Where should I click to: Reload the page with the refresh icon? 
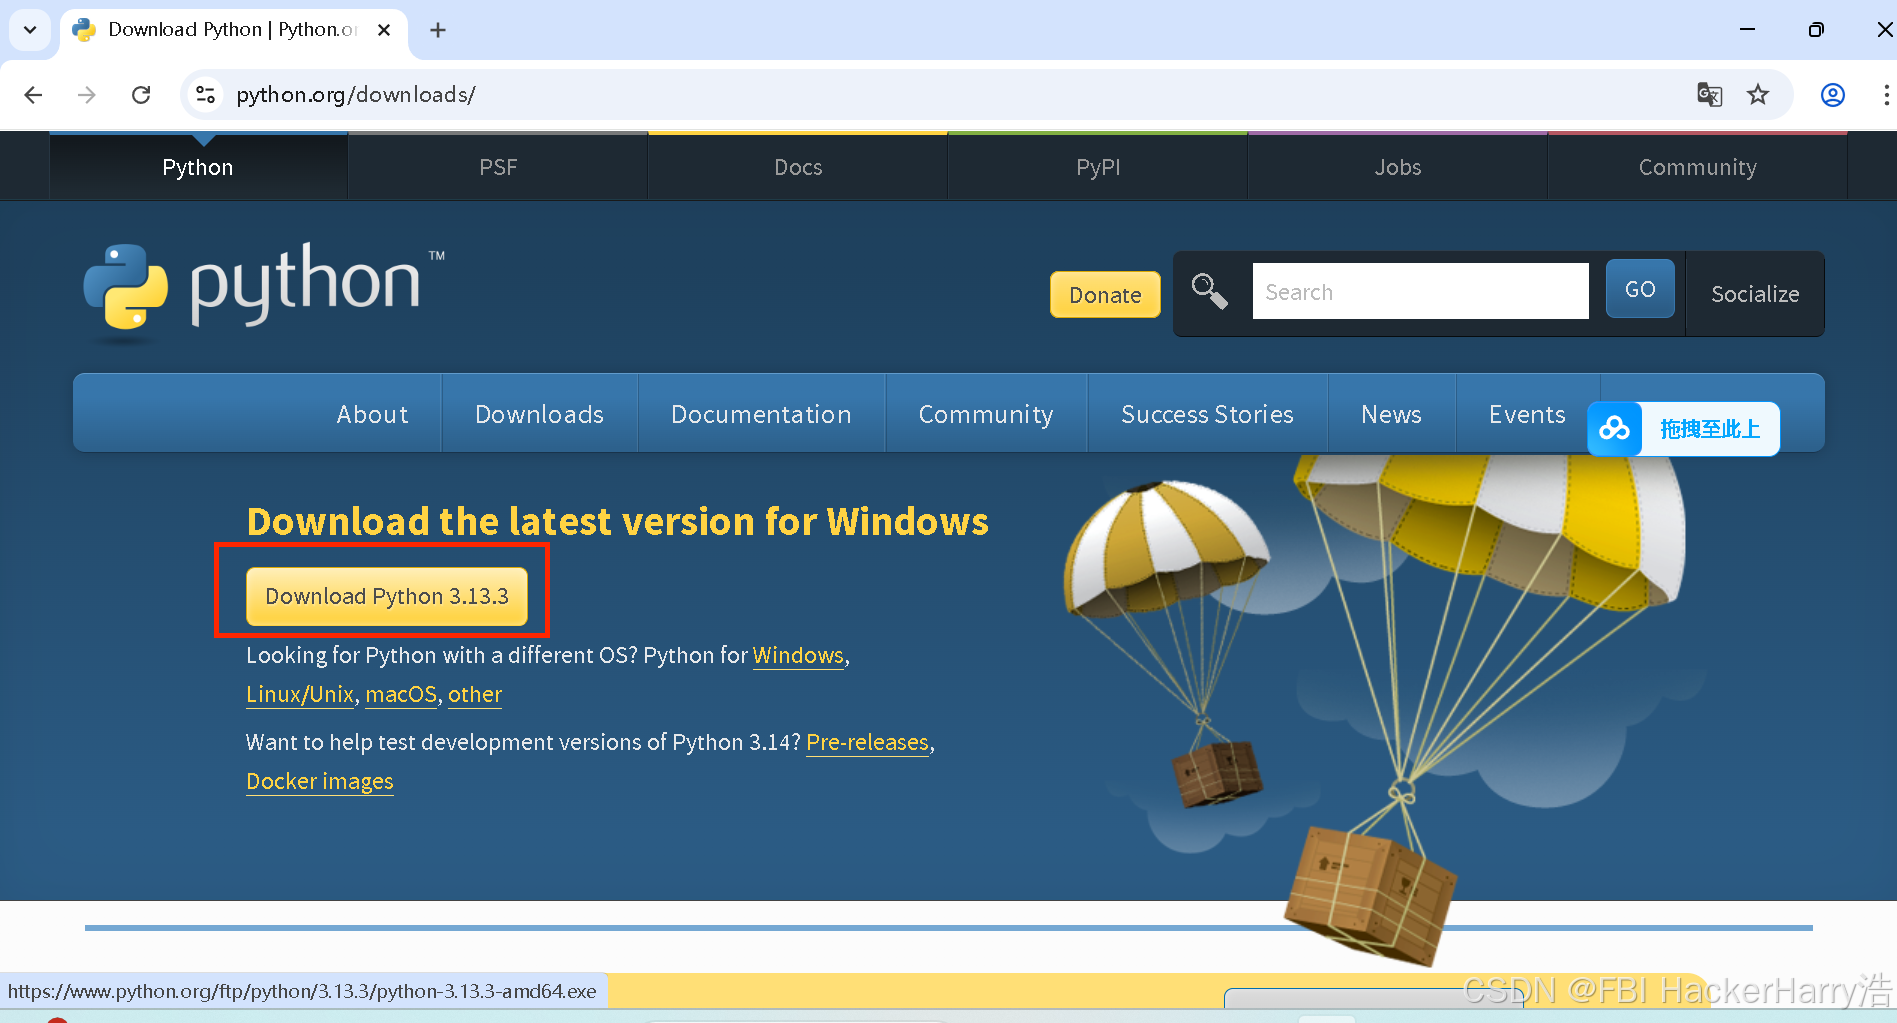pyautogui.click(x=141, y=95)
